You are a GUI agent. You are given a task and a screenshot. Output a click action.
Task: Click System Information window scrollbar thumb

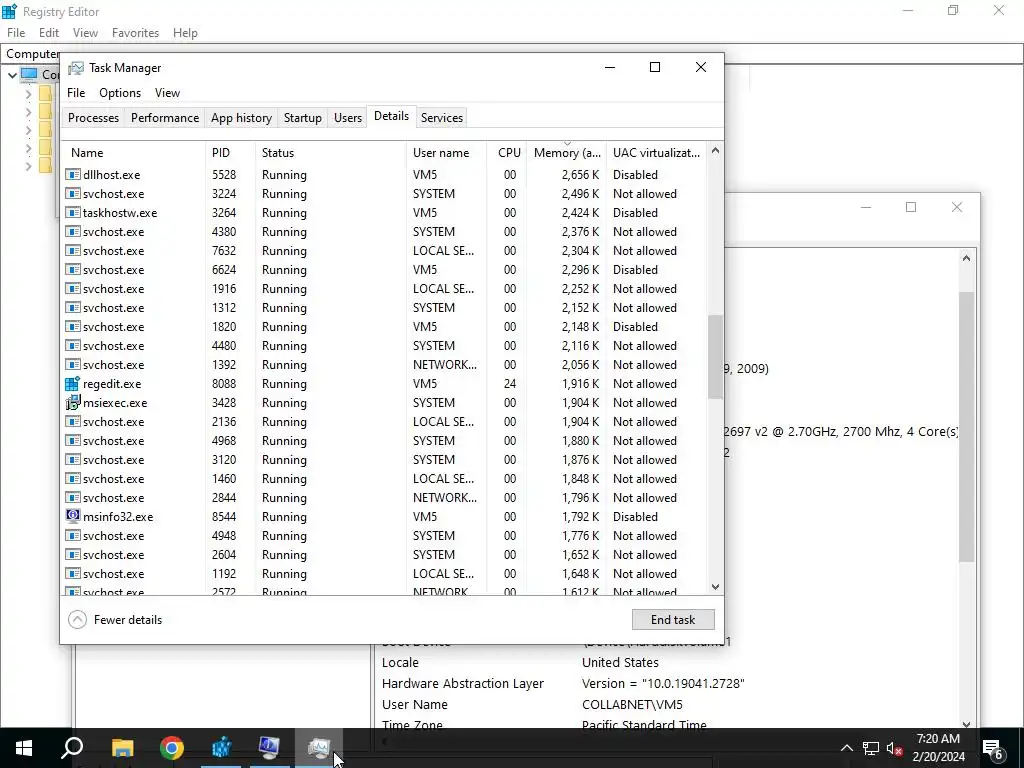pyautogui.click(x=967, y=426)
